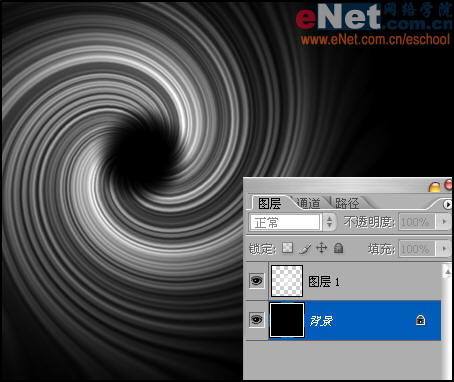Click the 图层 1 transparent thumbnail
This screenshot has height=382, width=454.
tap(287, 281)
